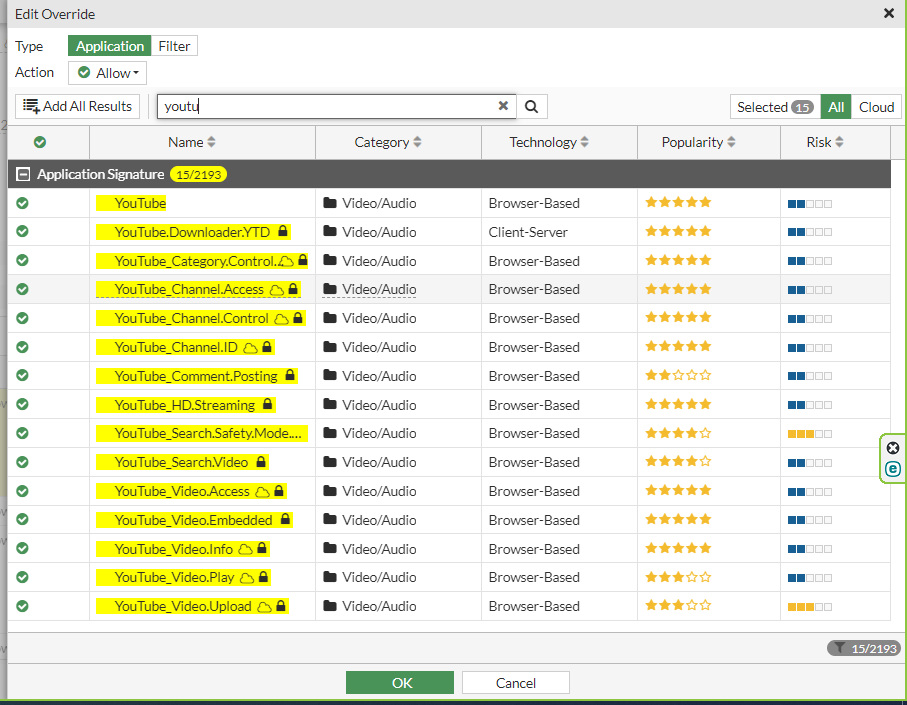Click the 15/2193 badge in group header
Screen dimensions: 907x705
tap(198, 174)
